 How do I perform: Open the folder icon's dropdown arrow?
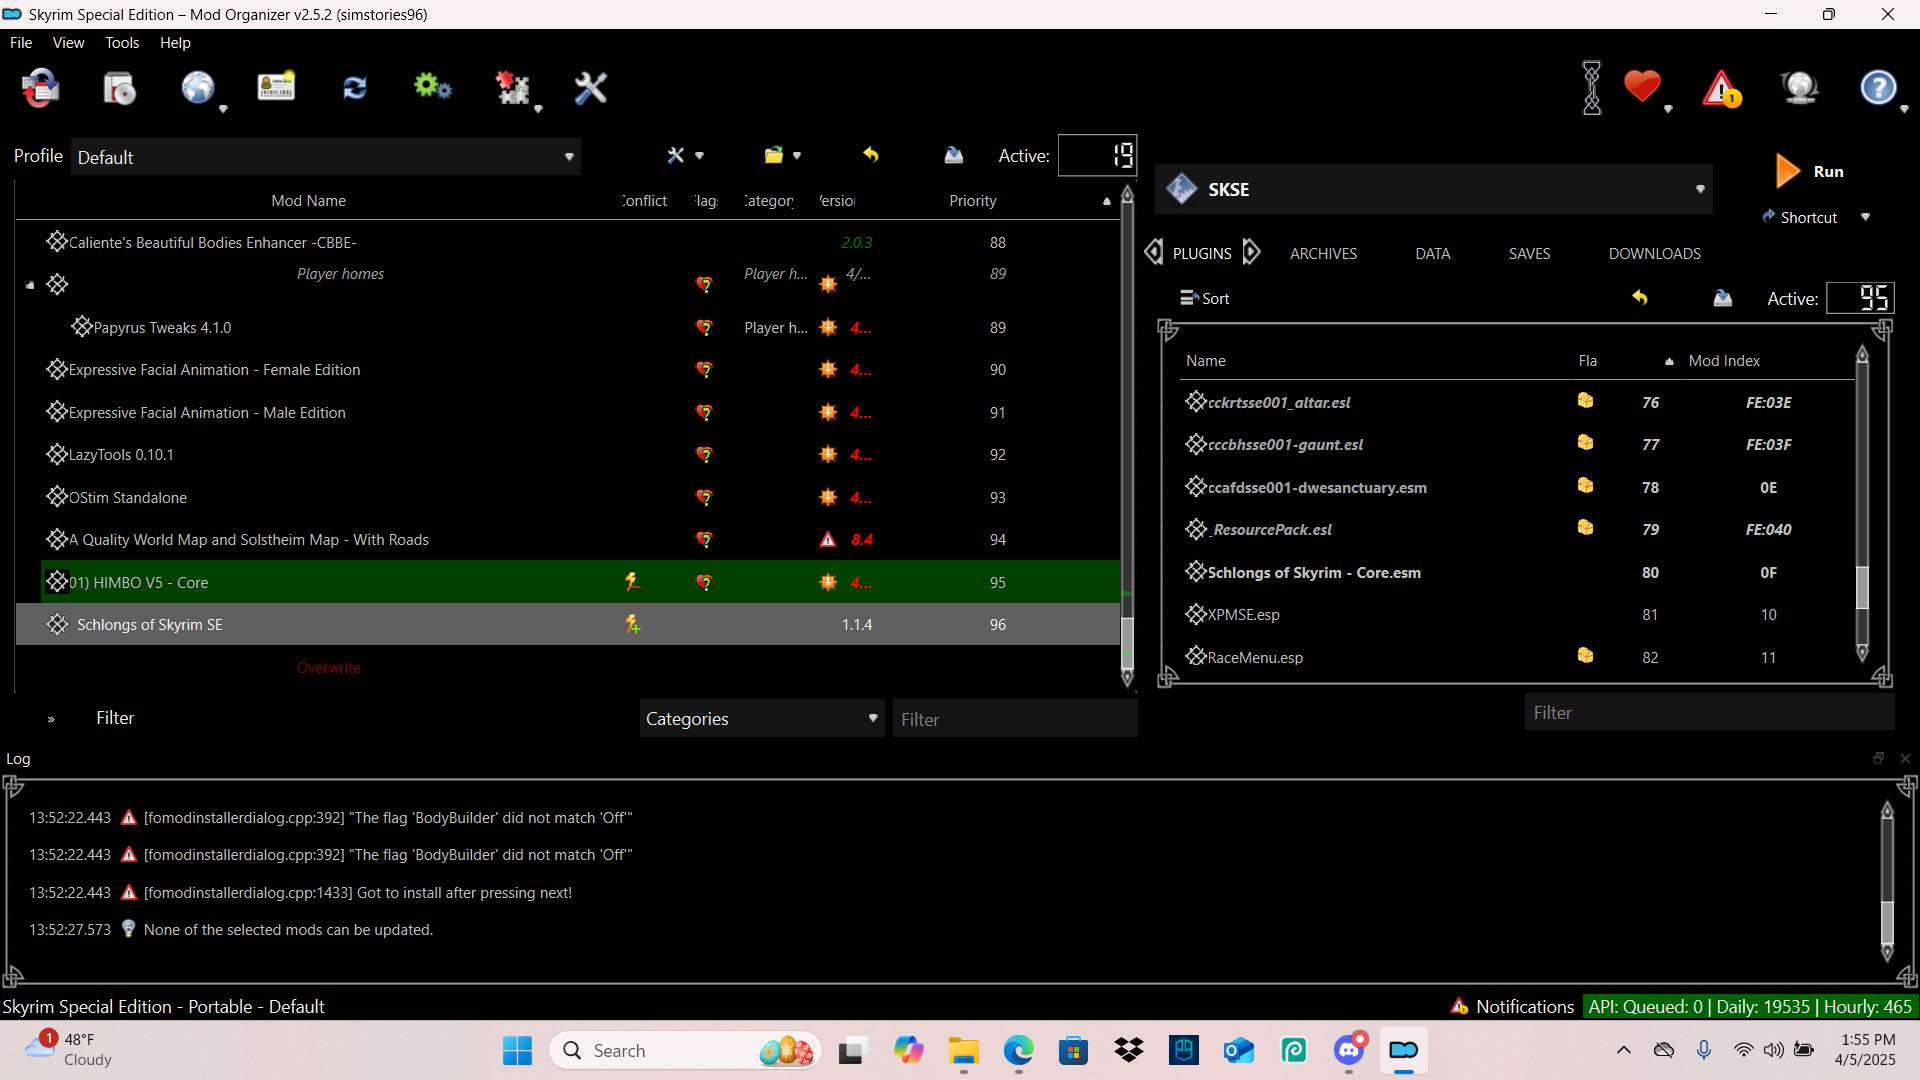(x=797, y=155)
